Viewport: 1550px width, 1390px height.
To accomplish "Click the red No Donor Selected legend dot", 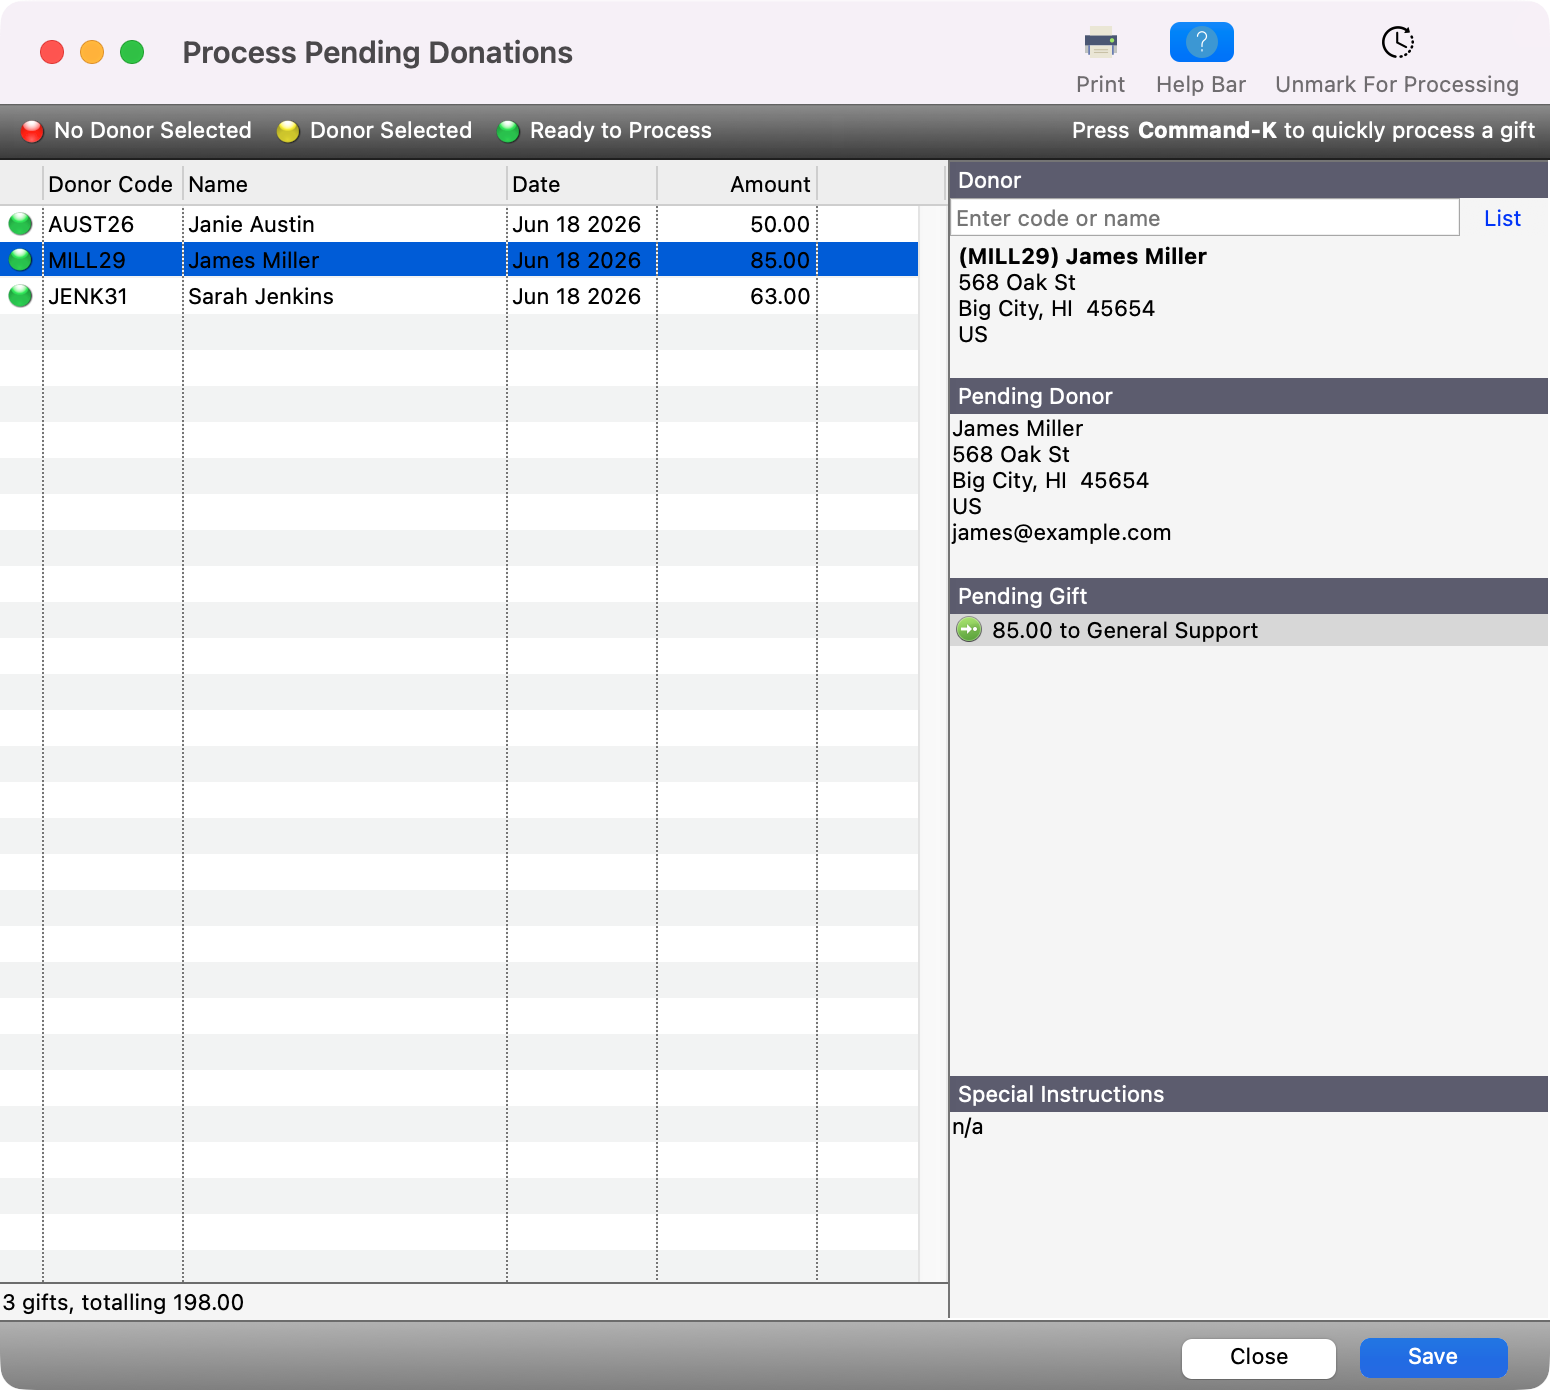I will (32, 131).
